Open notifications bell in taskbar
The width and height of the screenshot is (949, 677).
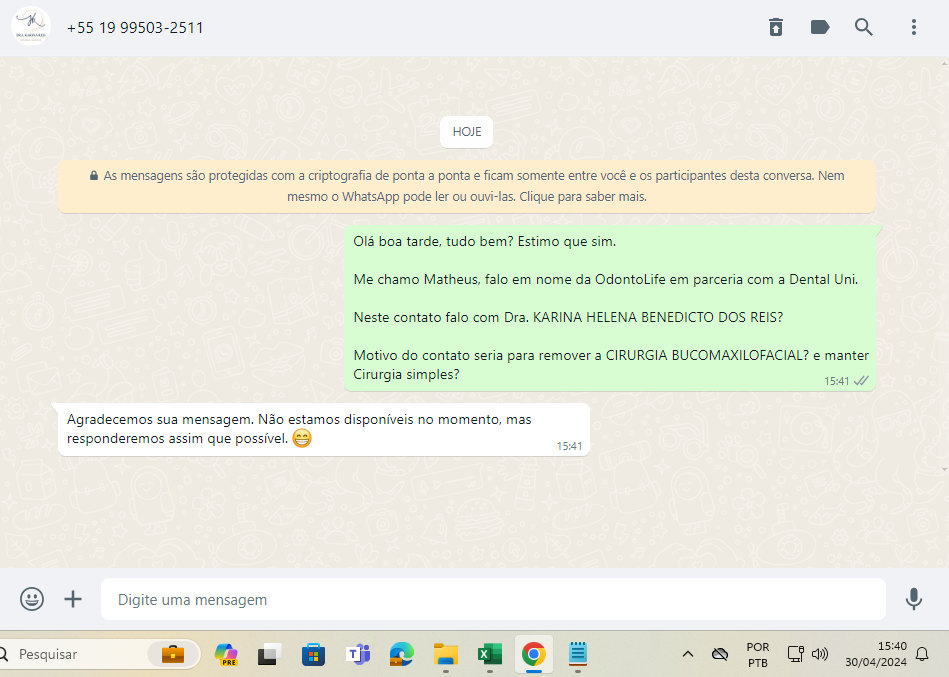922,654
